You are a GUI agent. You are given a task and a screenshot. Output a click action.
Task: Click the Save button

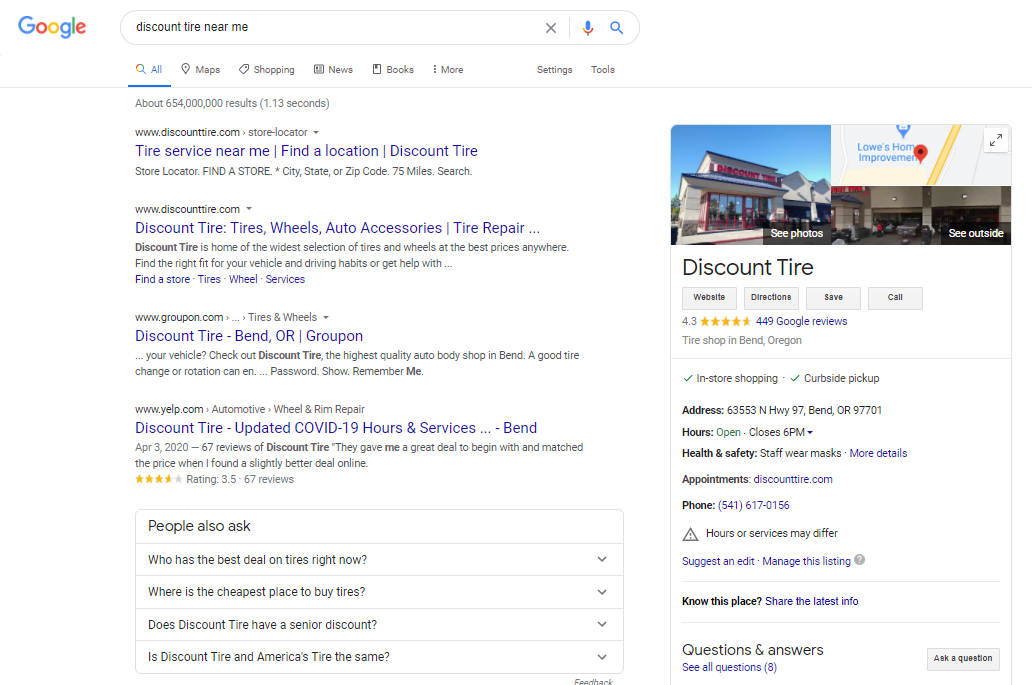tap(833, 297)
